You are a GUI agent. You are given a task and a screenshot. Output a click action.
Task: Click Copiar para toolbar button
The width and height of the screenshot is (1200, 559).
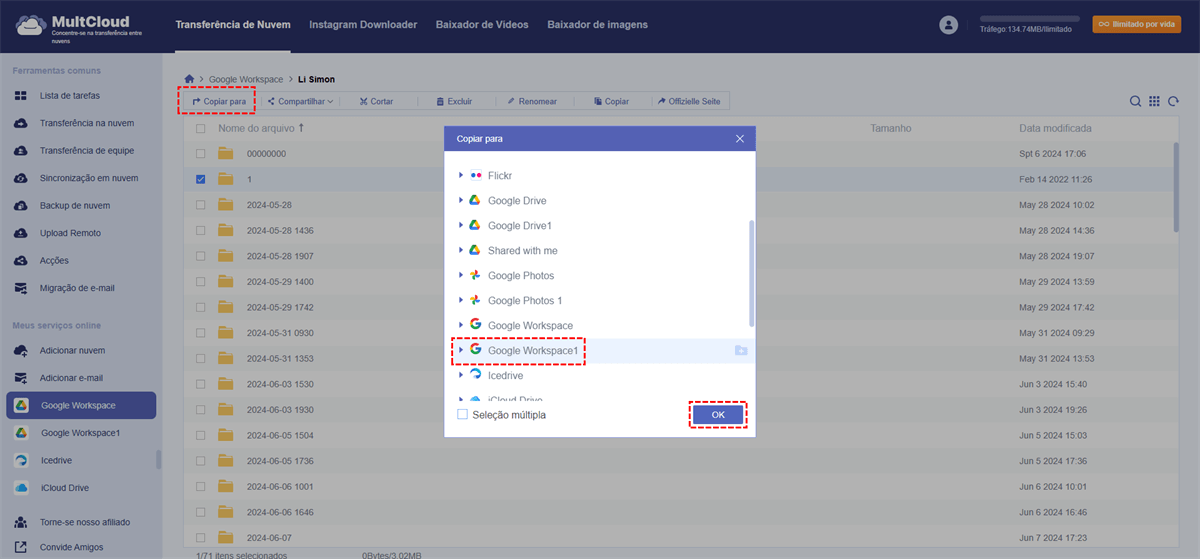[218, 101]
